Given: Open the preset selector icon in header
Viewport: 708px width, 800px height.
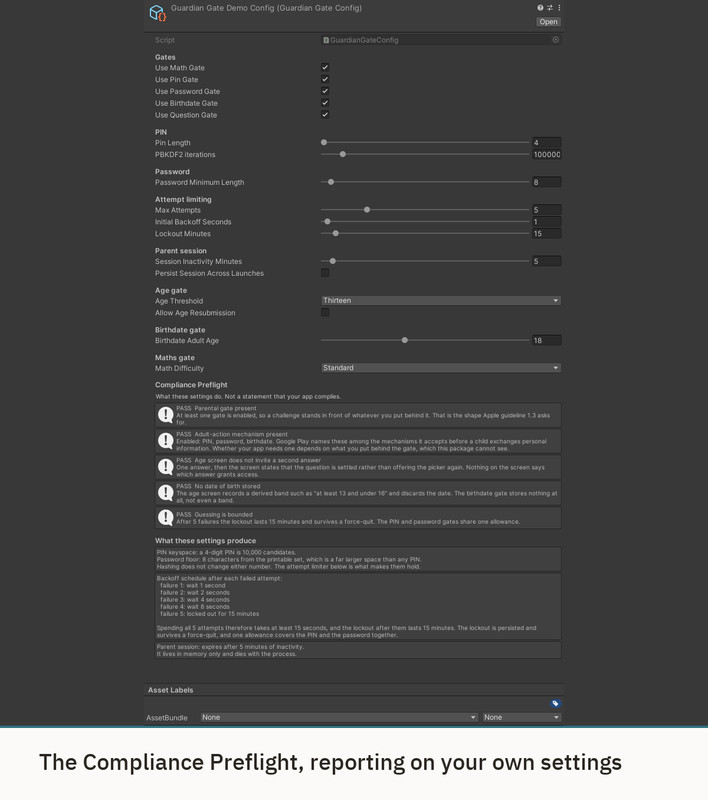Looking at the screenshot, I should pos(550,8).
